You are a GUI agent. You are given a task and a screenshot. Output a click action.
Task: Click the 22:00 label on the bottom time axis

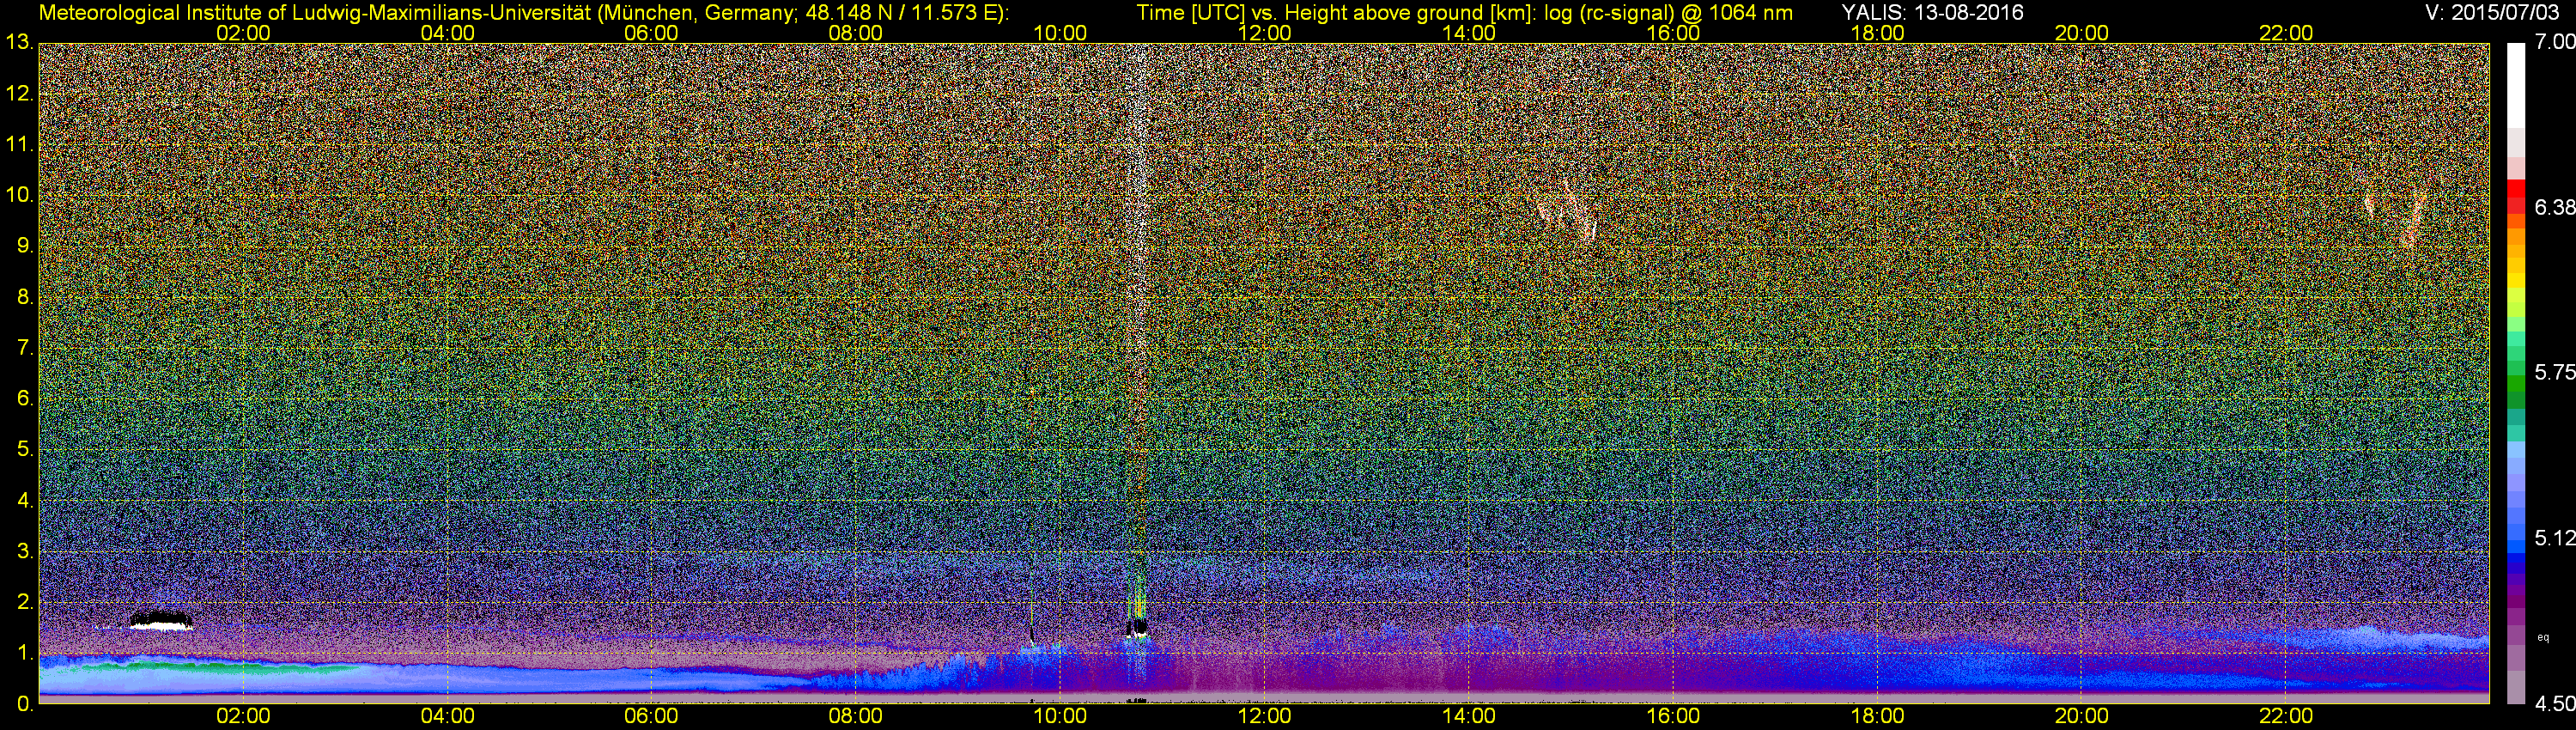(x=2286, y=716)
